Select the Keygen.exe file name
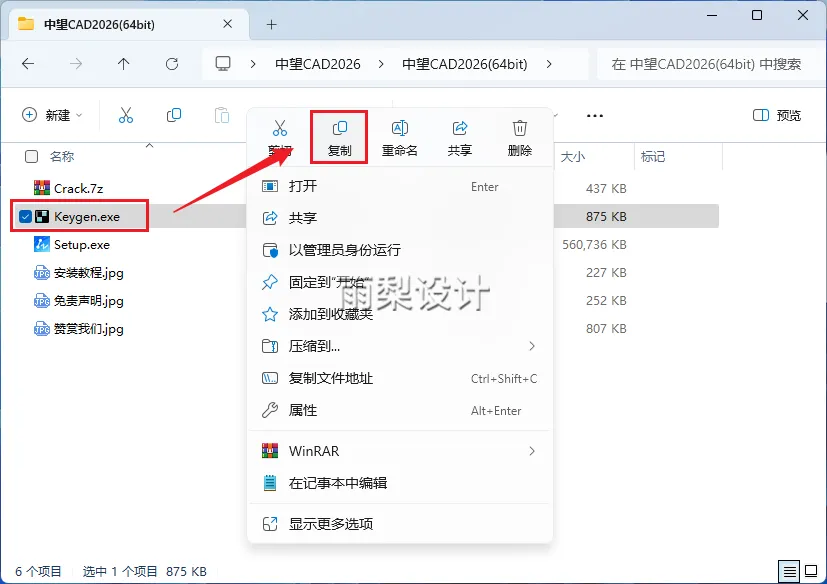This screenshot has height=584, width=827. point(86,217)
